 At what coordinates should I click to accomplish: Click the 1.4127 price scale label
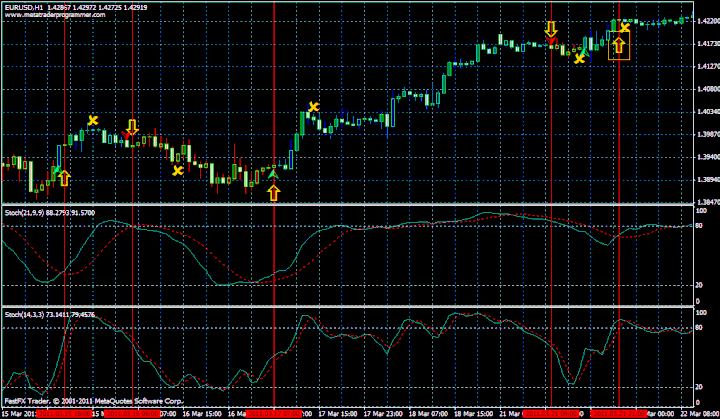click(708, 66)
